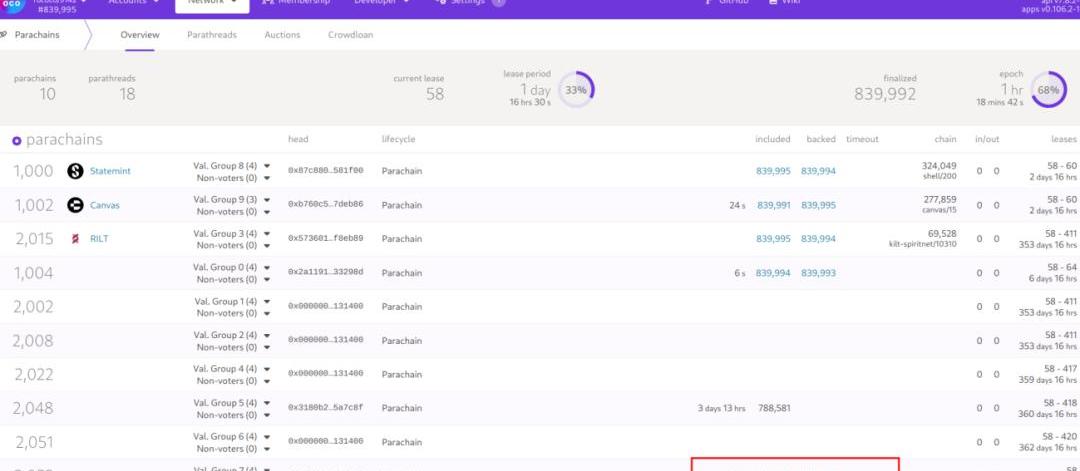
Task: Expand Val. Group 5 (4) dropdown
Action: point(267,402)
